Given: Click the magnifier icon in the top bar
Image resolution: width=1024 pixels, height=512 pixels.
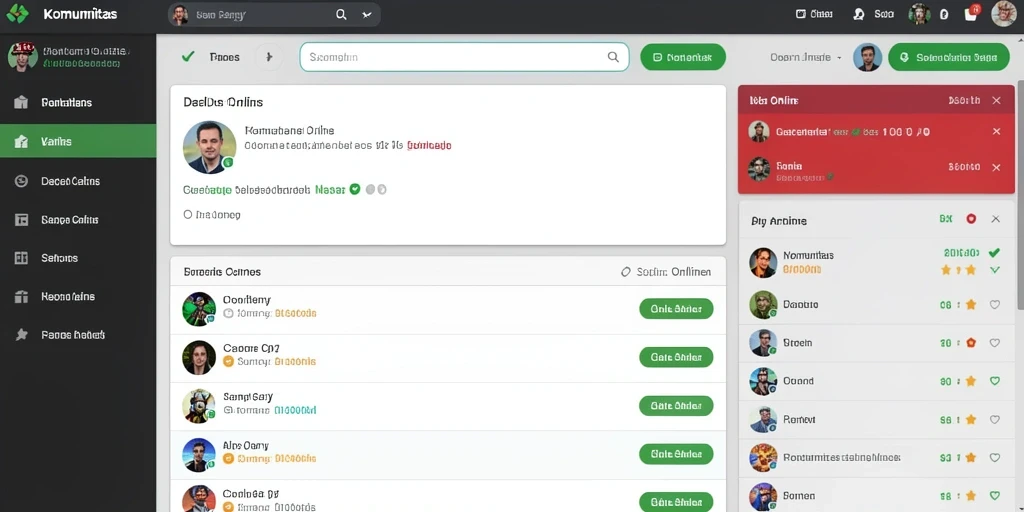Looking at the screenshot, I should point(341,14).
